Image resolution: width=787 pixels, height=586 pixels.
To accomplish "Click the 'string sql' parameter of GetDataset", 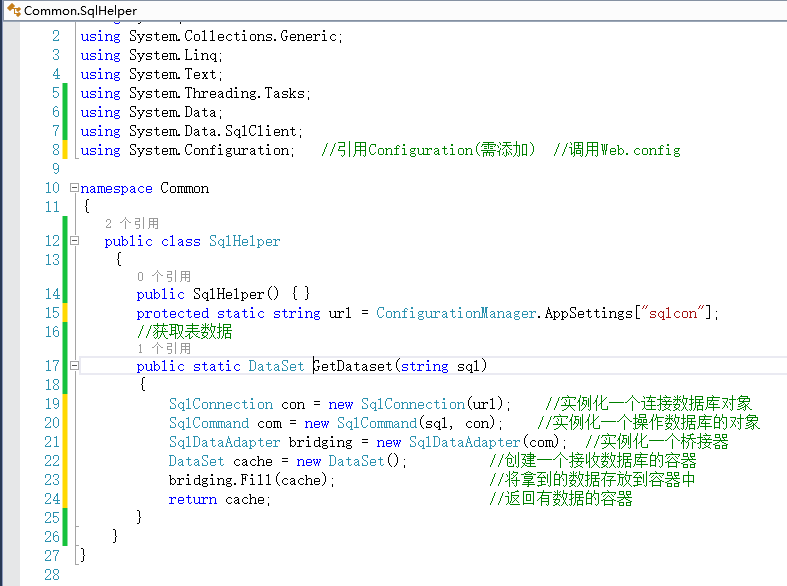I will pyautogui.click(x=441, y=366).
